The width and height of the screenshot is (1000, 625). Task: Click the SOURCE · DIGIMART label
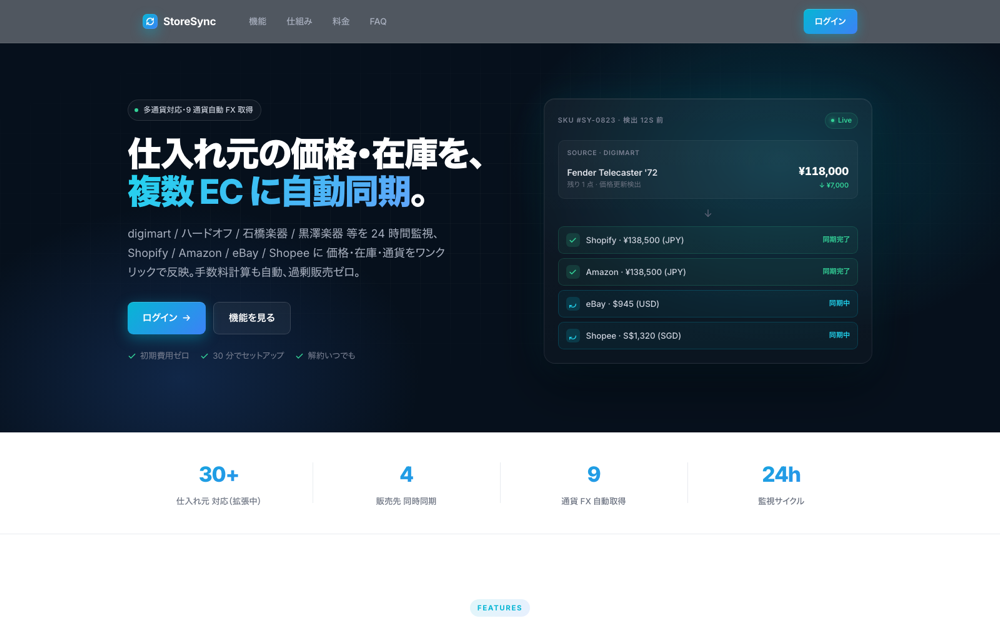tap(603, 153)
